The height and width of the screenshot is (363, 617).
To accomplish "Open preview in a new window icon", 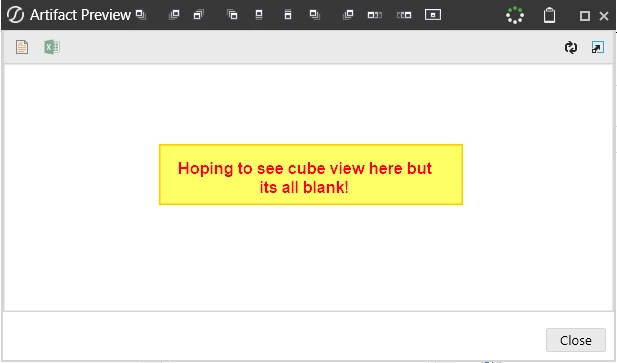I will [x=598, y=47].
